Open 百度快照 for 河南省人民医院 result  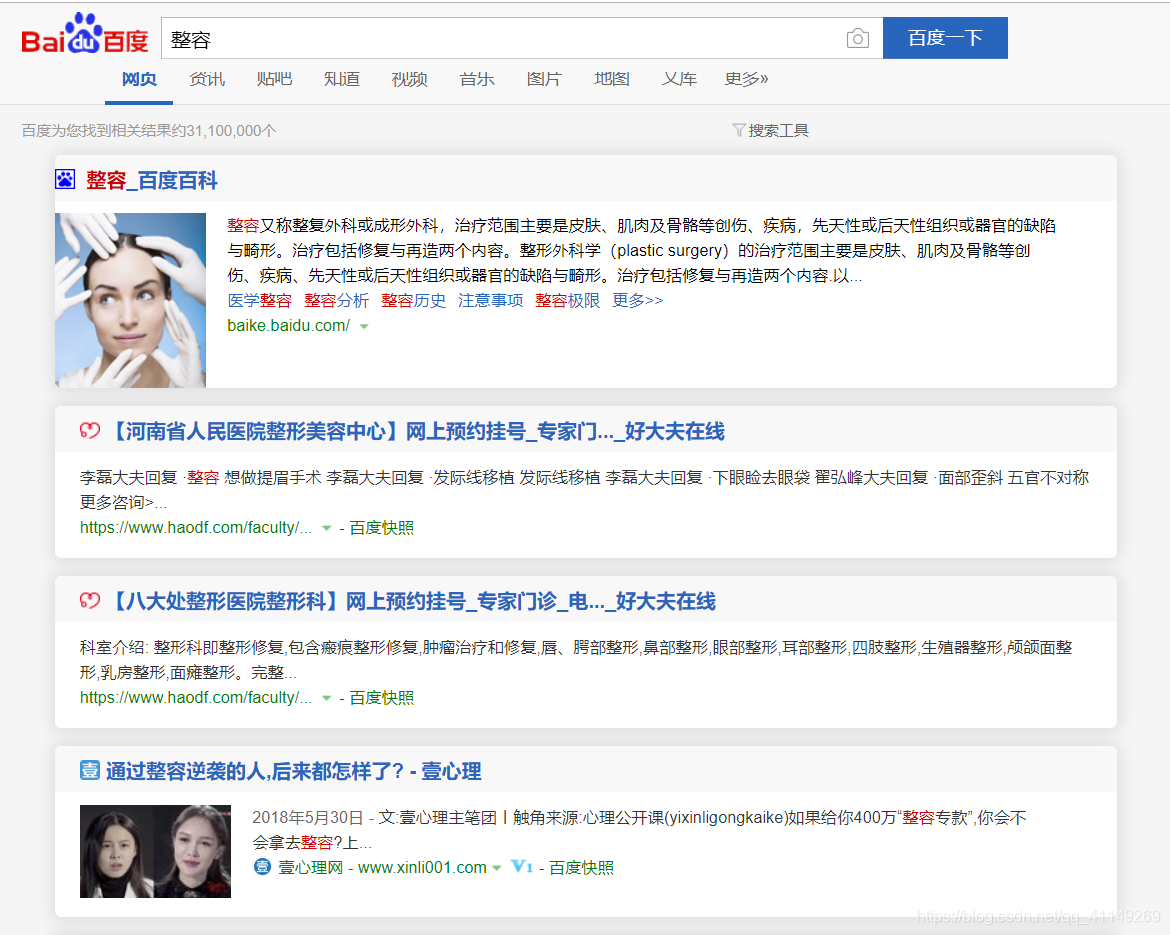click(x=381, y=528)
